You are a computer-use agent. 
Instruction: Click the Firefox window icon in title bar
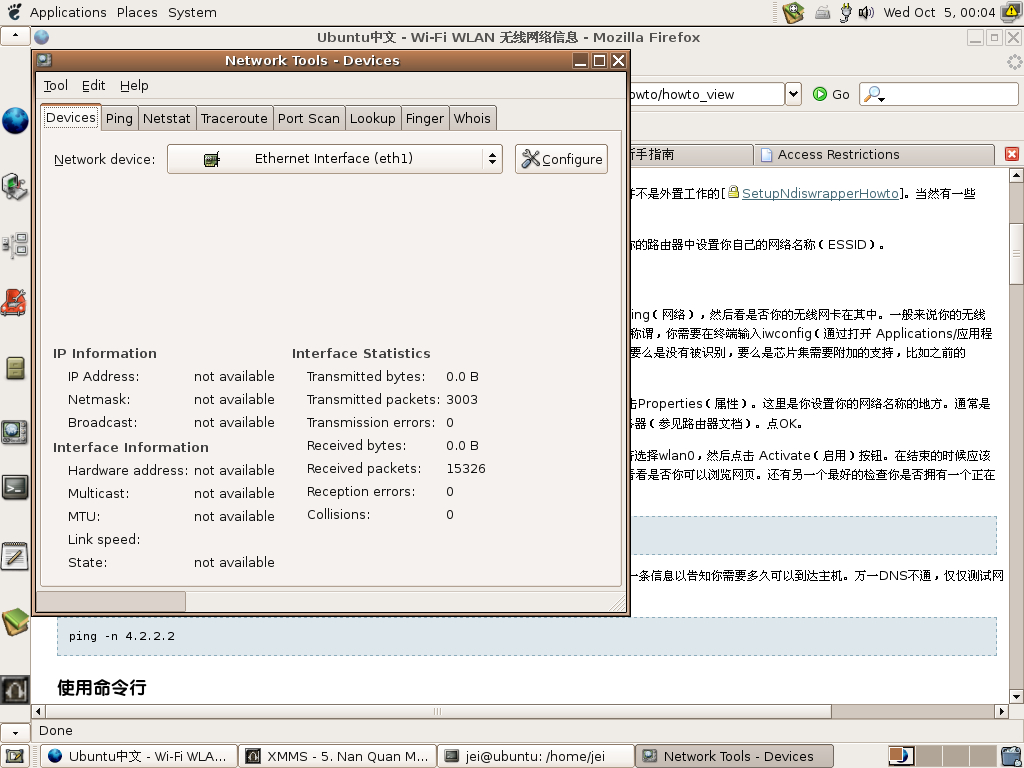(41, 37)
